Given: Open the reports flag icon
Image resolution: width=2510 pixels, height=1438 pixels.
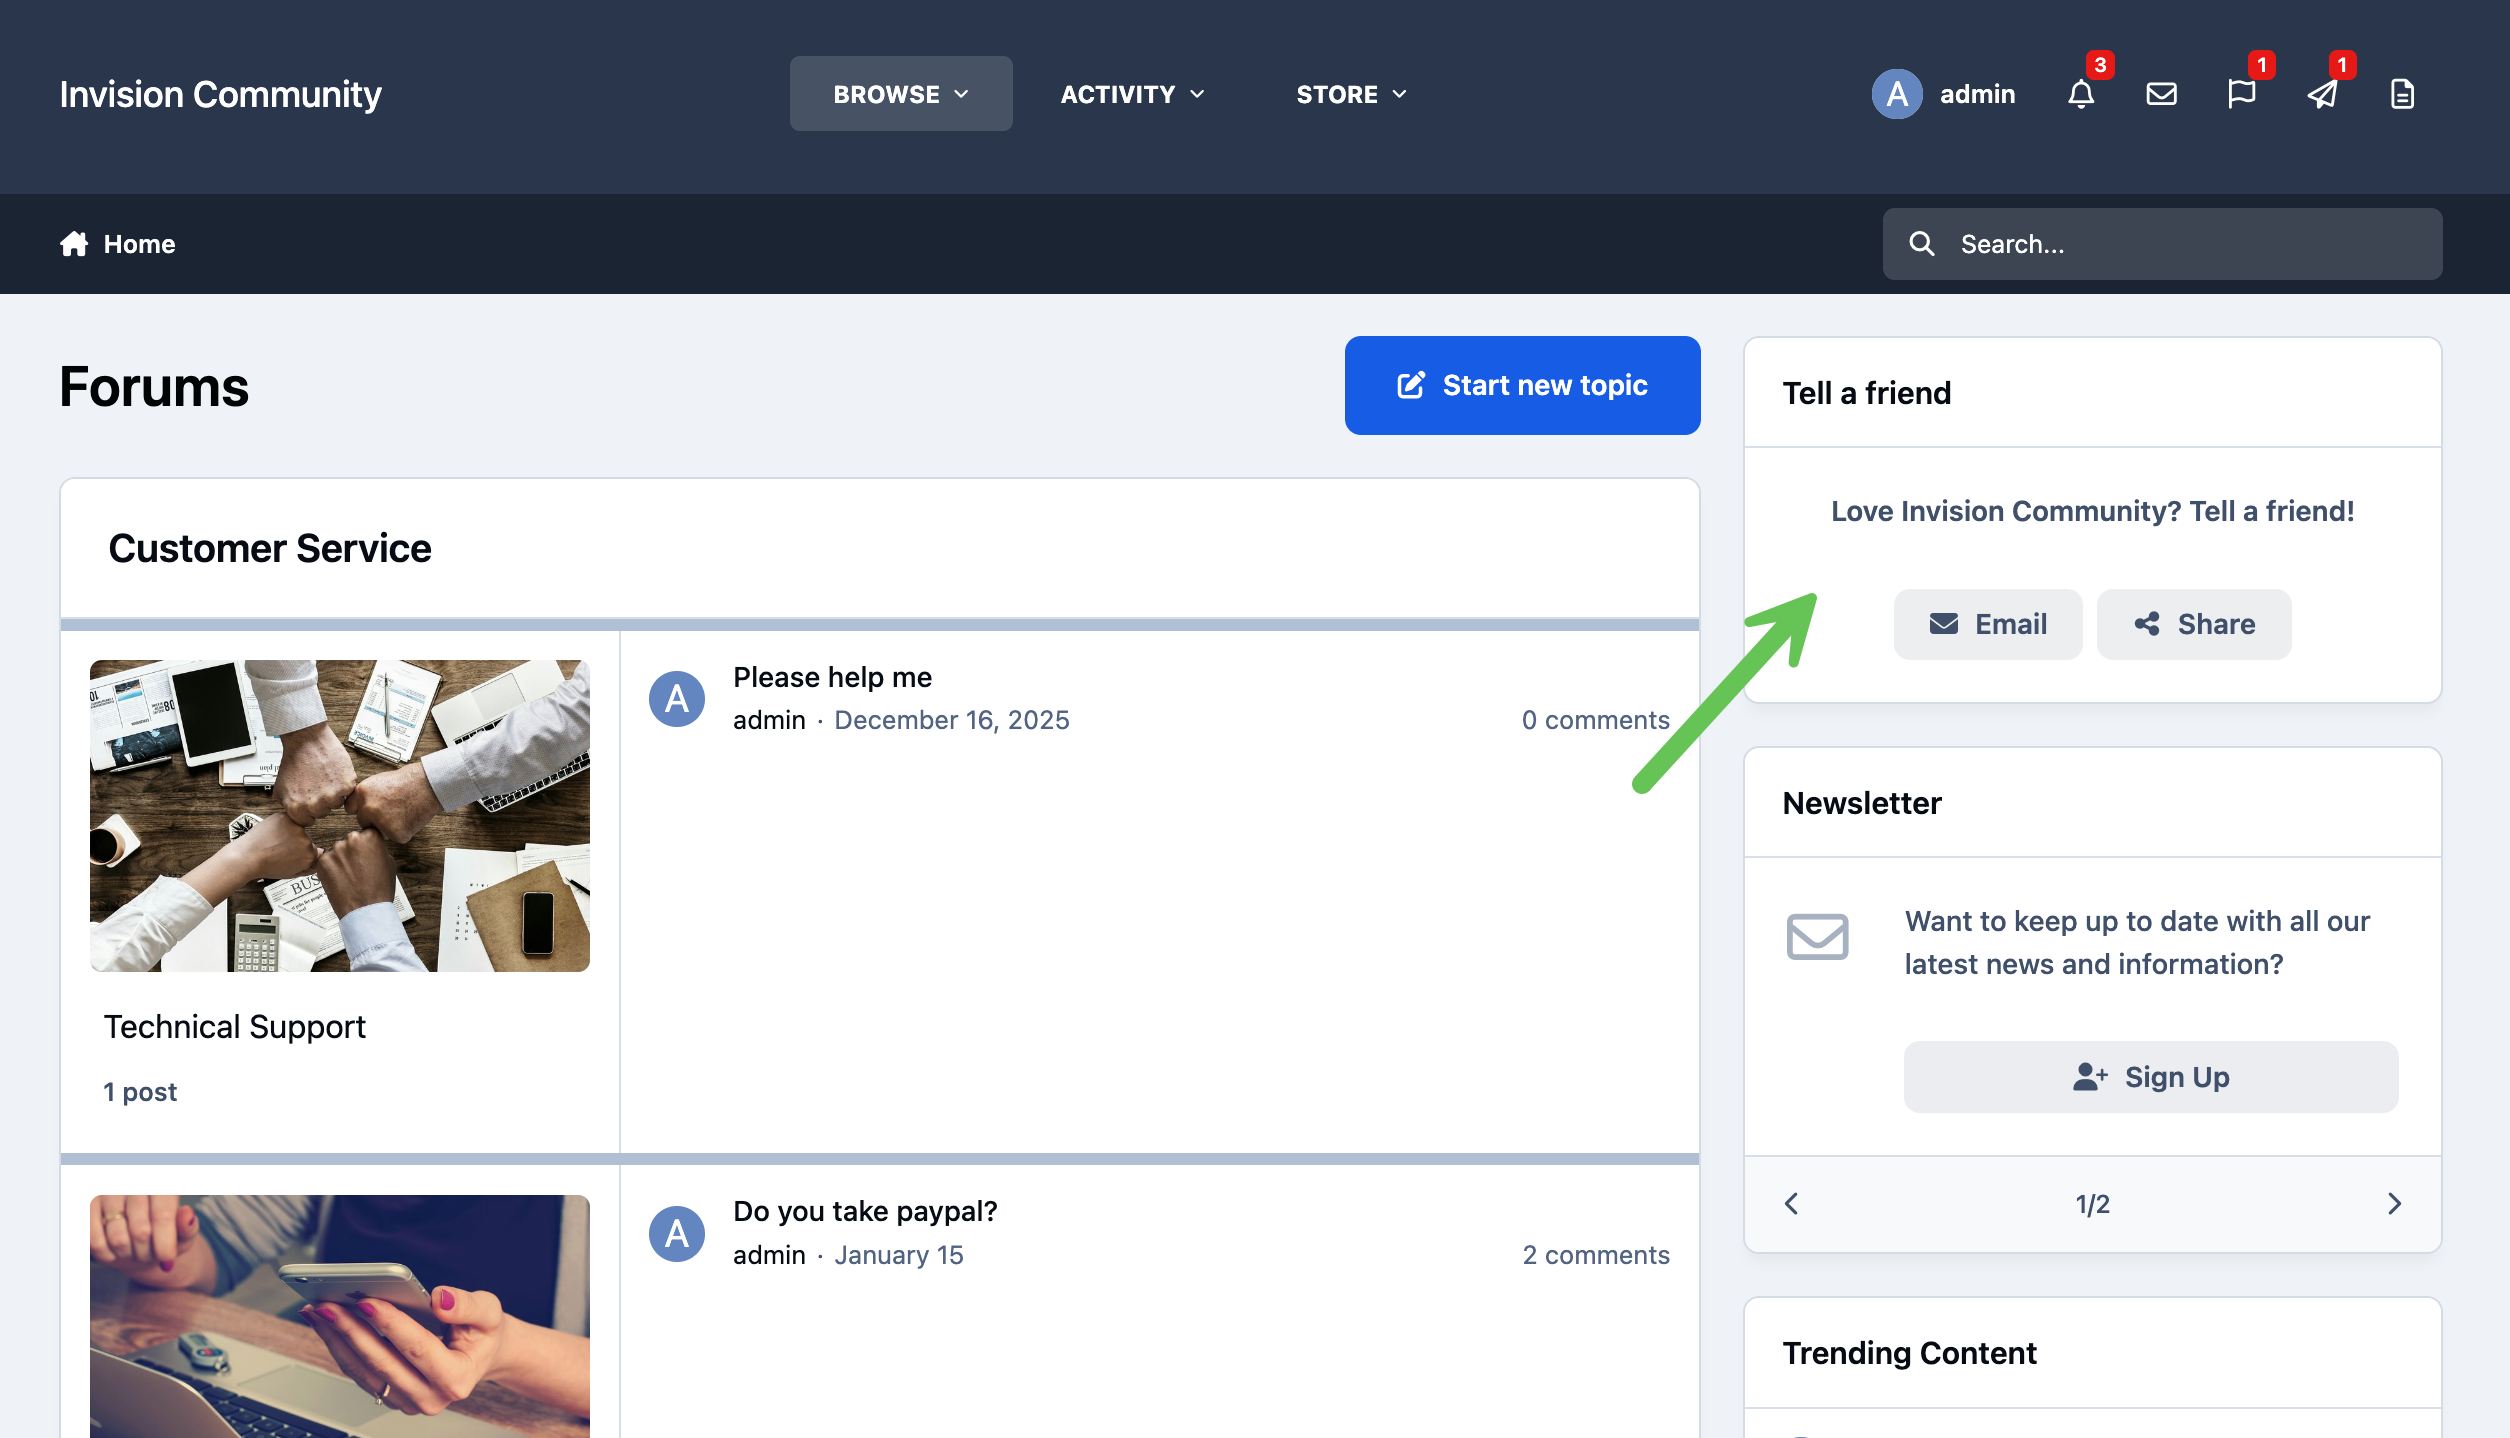Looking at the screenshot, I should pyautogui.click(x=2241, y=94).
